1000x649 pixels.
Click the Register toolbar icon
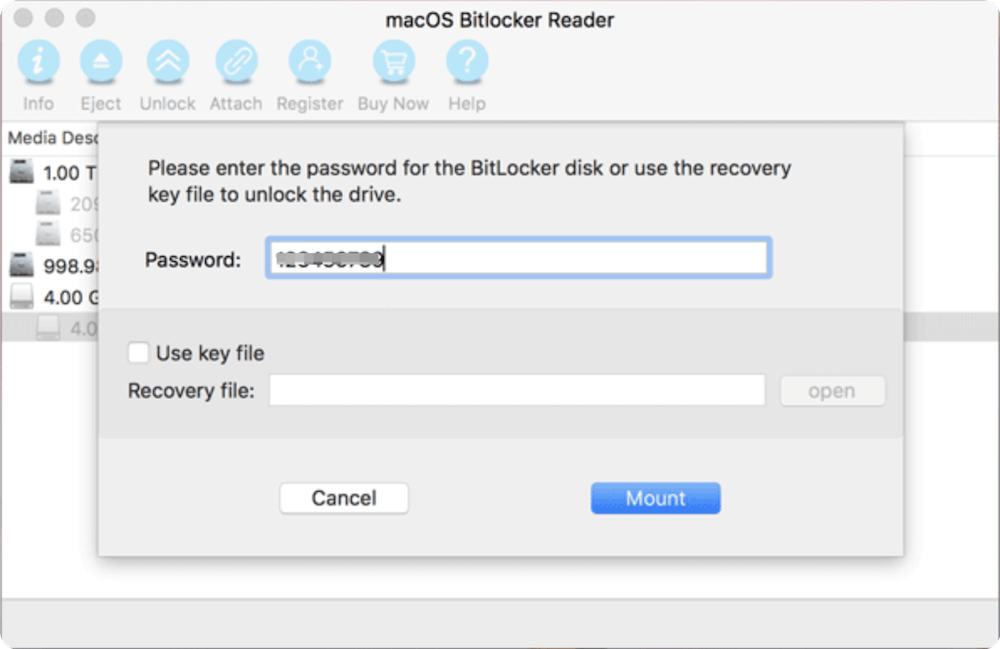(309, 62)
